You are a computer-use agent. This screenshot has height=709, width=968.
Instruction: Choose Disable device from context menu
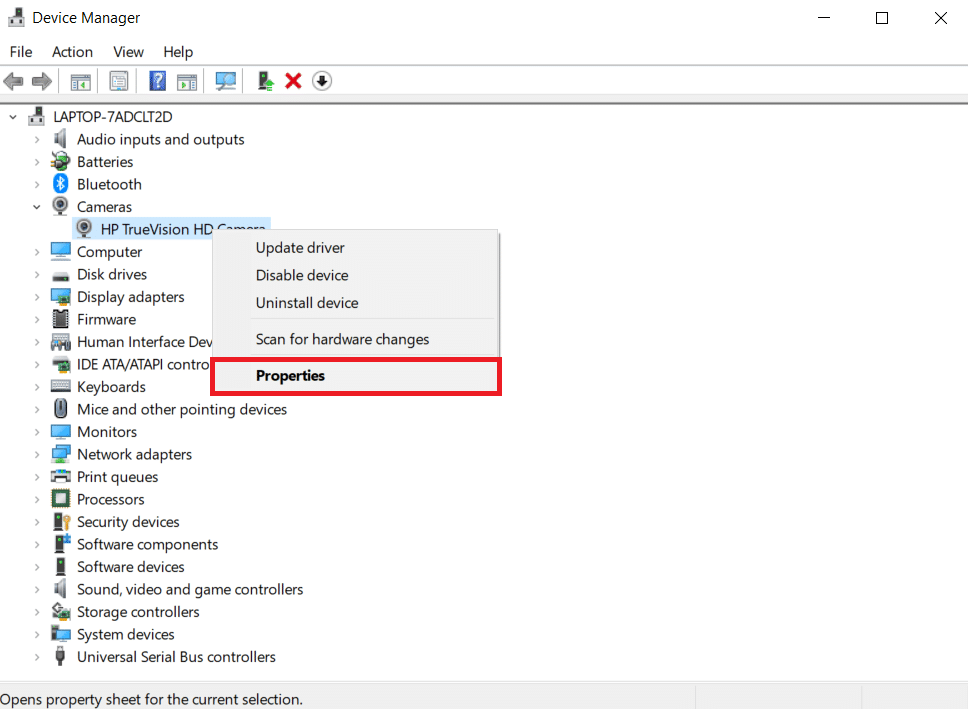356,275
